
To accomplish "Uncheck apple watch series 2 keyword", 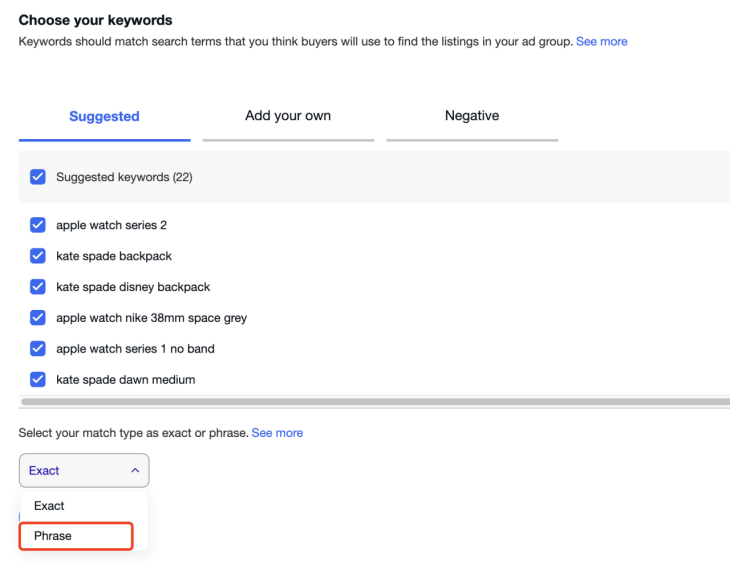I will click(38, 225).
